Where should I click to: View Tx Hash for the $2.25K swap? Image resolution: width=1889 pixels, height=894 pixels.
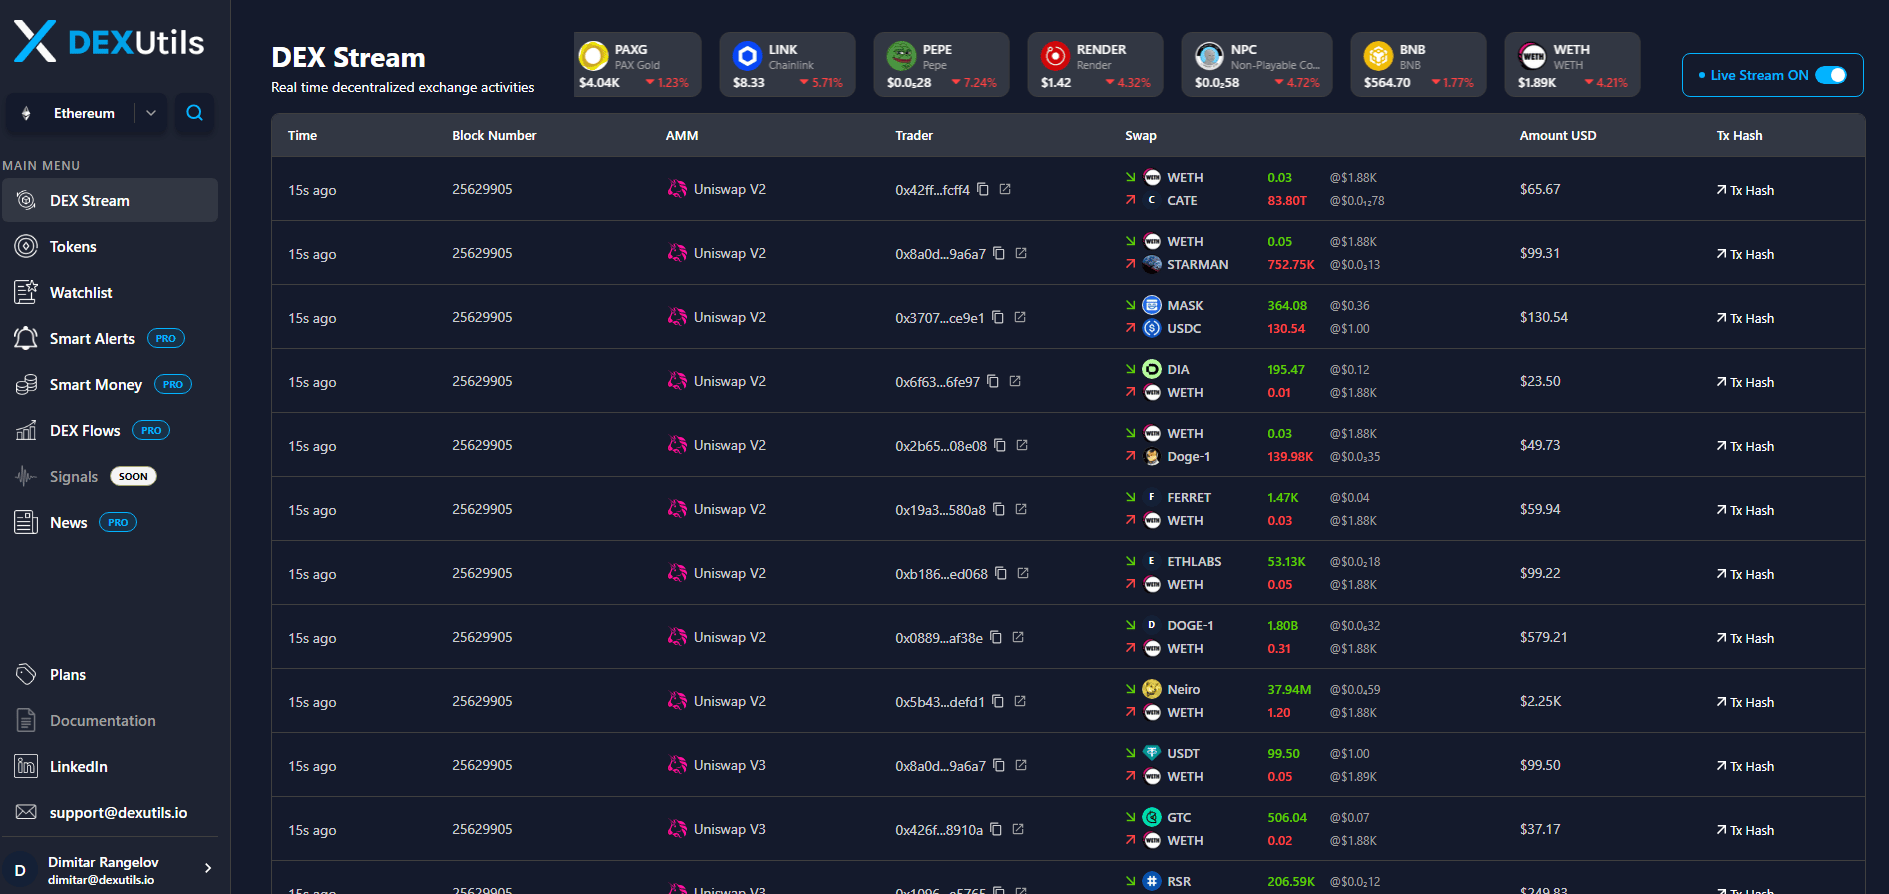(x=1745, y=702)
